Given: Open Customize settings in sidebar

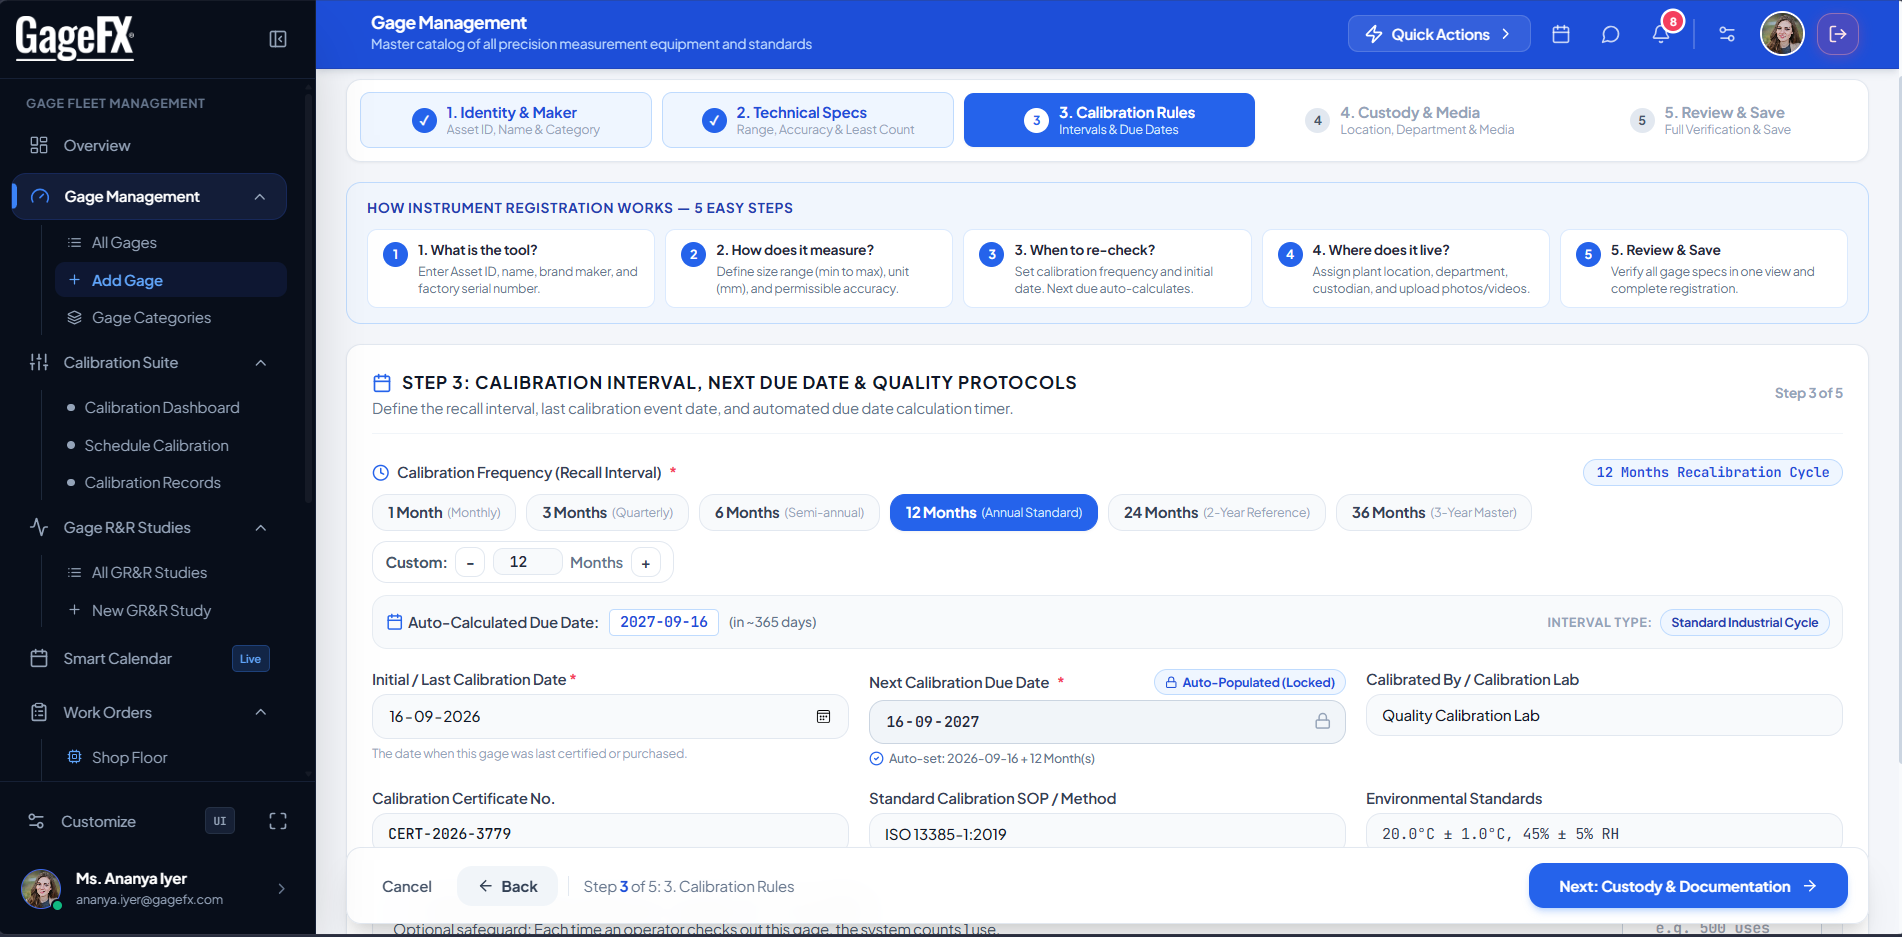Looking at the screenshot, I should [98, 821].
